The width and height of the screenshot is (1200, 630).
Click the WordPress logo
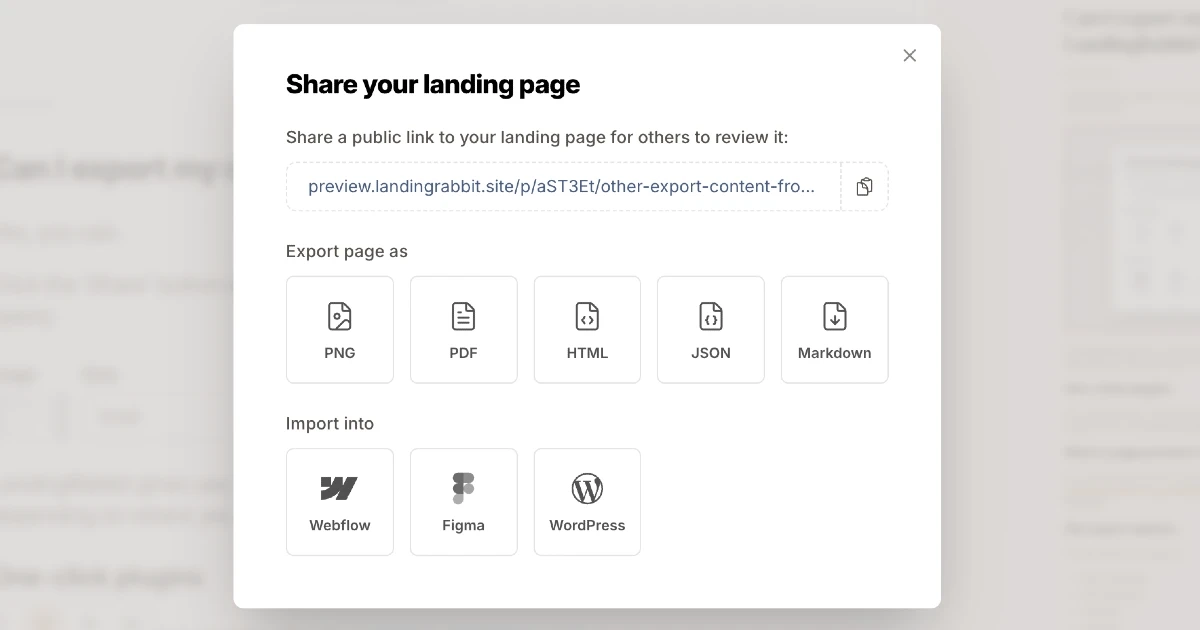pos(587,489)
